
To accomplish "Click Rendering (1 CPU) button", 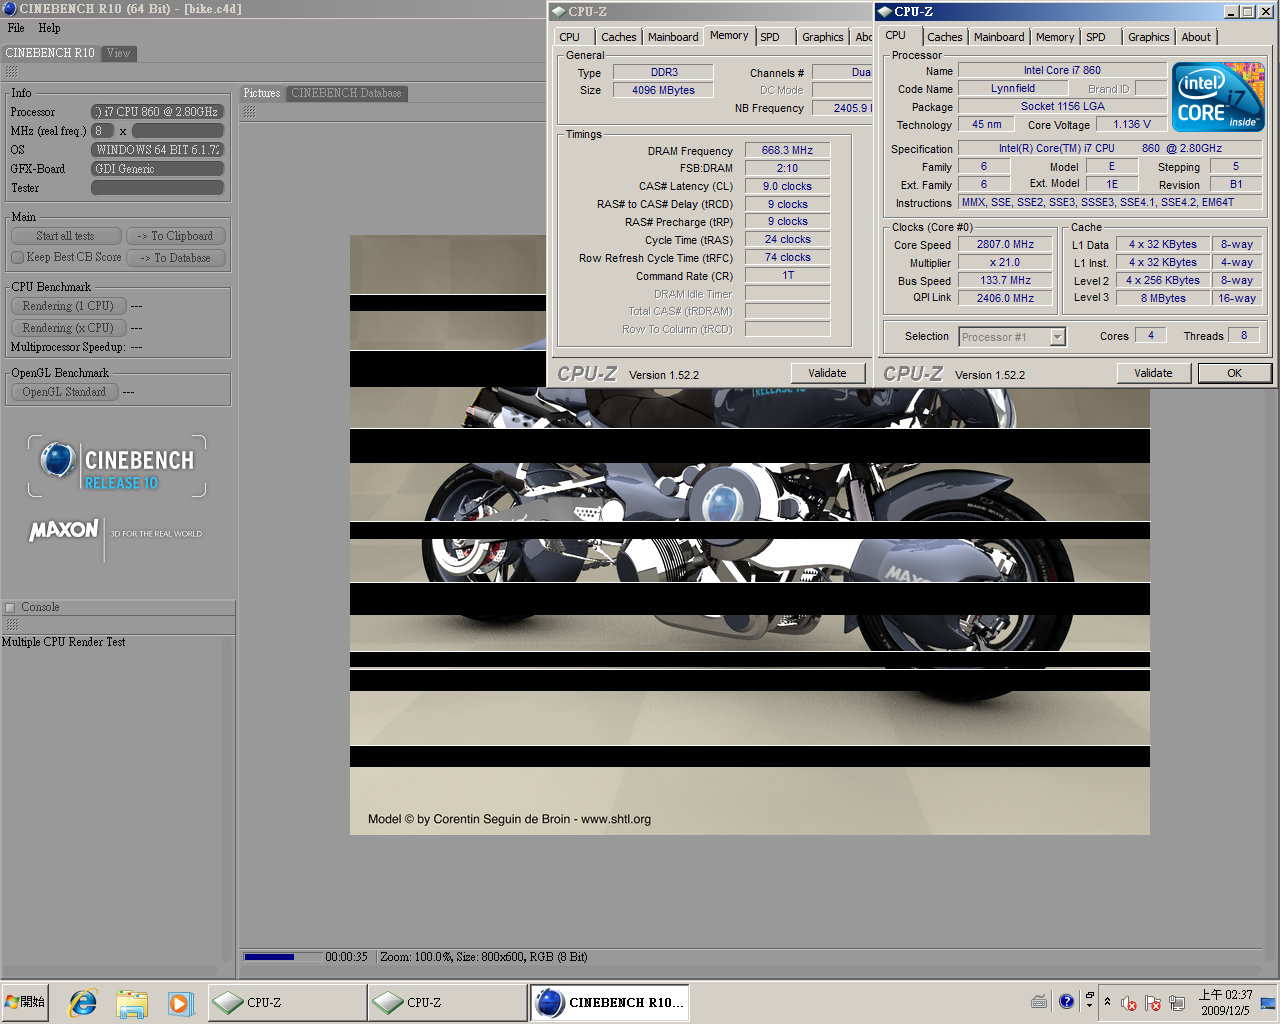I will [68, 306].
